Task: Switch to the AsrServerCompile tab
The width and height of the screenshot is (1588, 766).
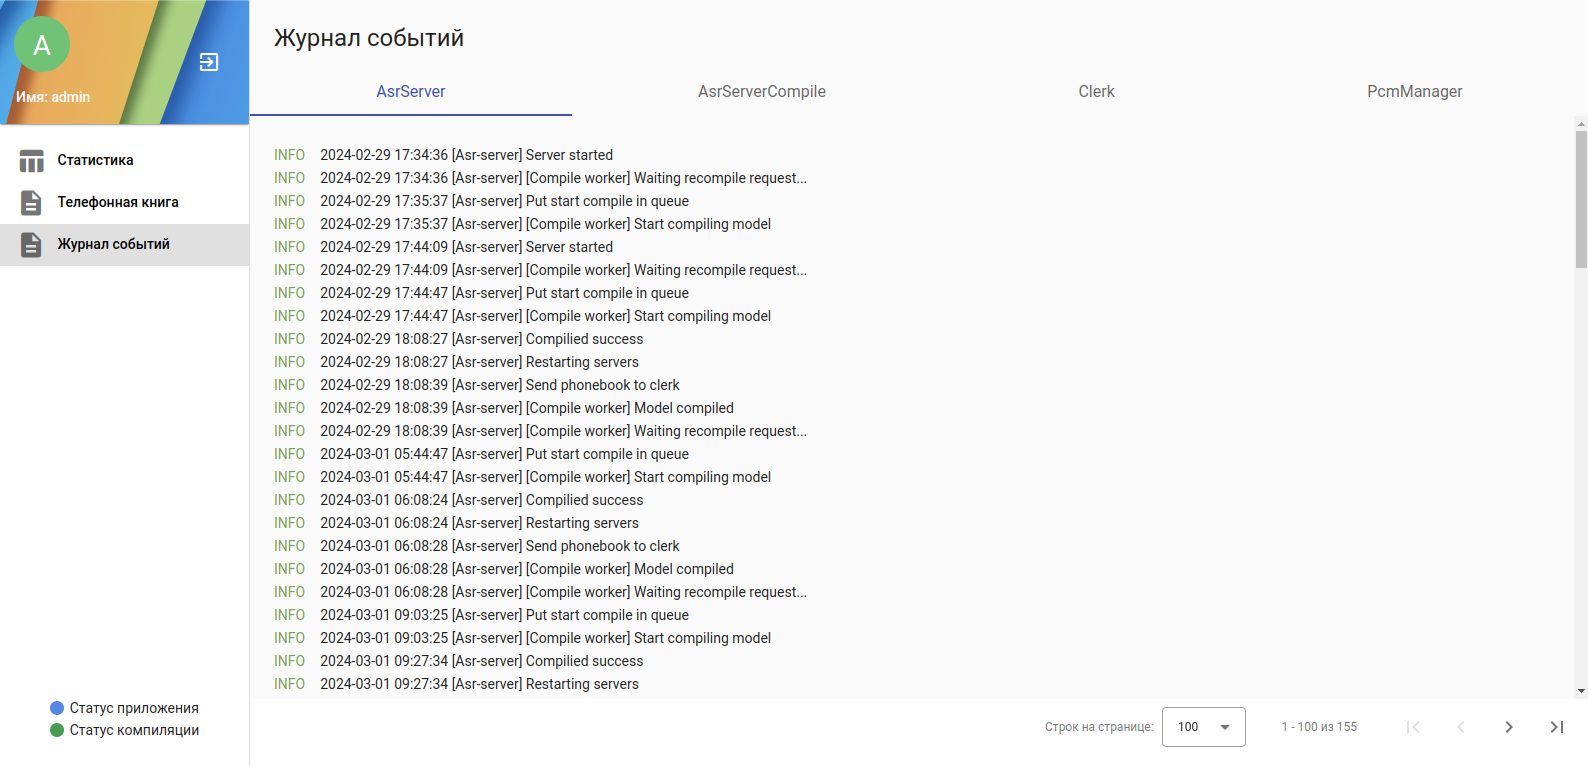Action: [761, 92]
